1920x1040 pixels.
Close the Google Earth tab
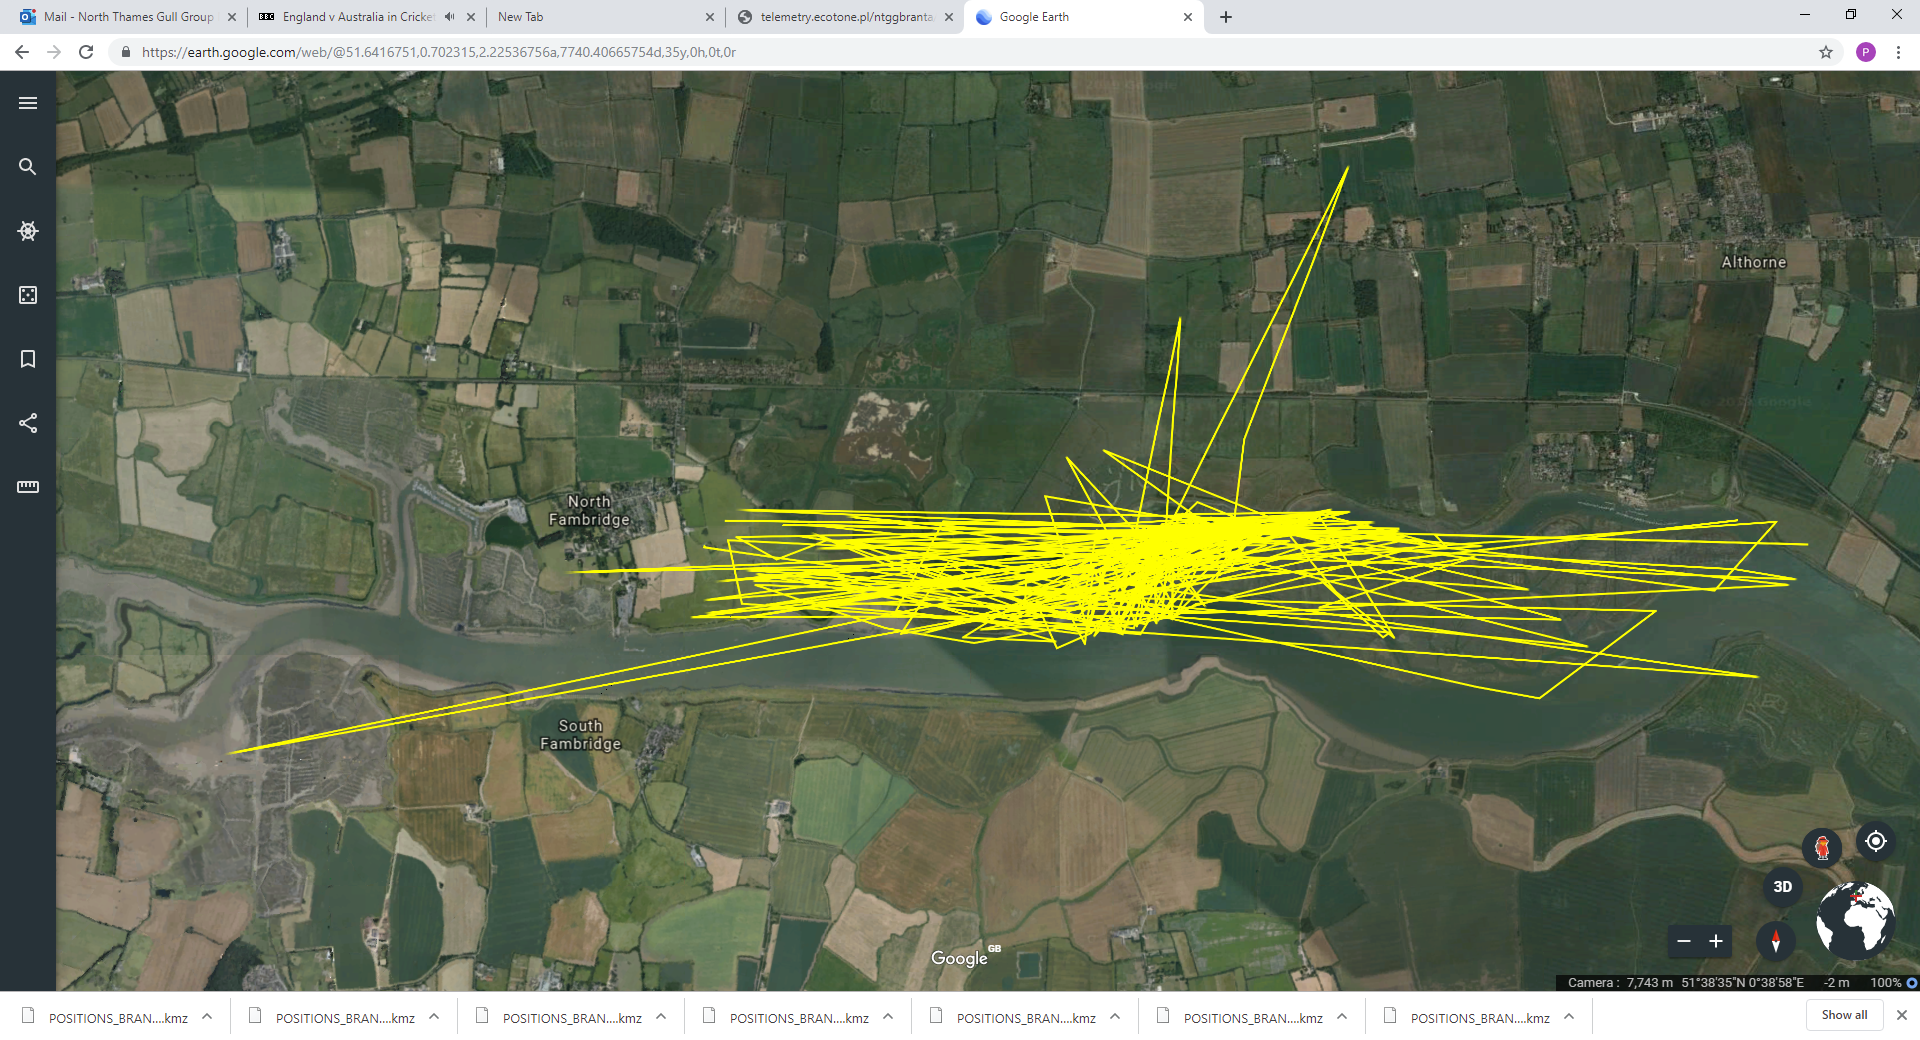click(x=1188, y=17)
